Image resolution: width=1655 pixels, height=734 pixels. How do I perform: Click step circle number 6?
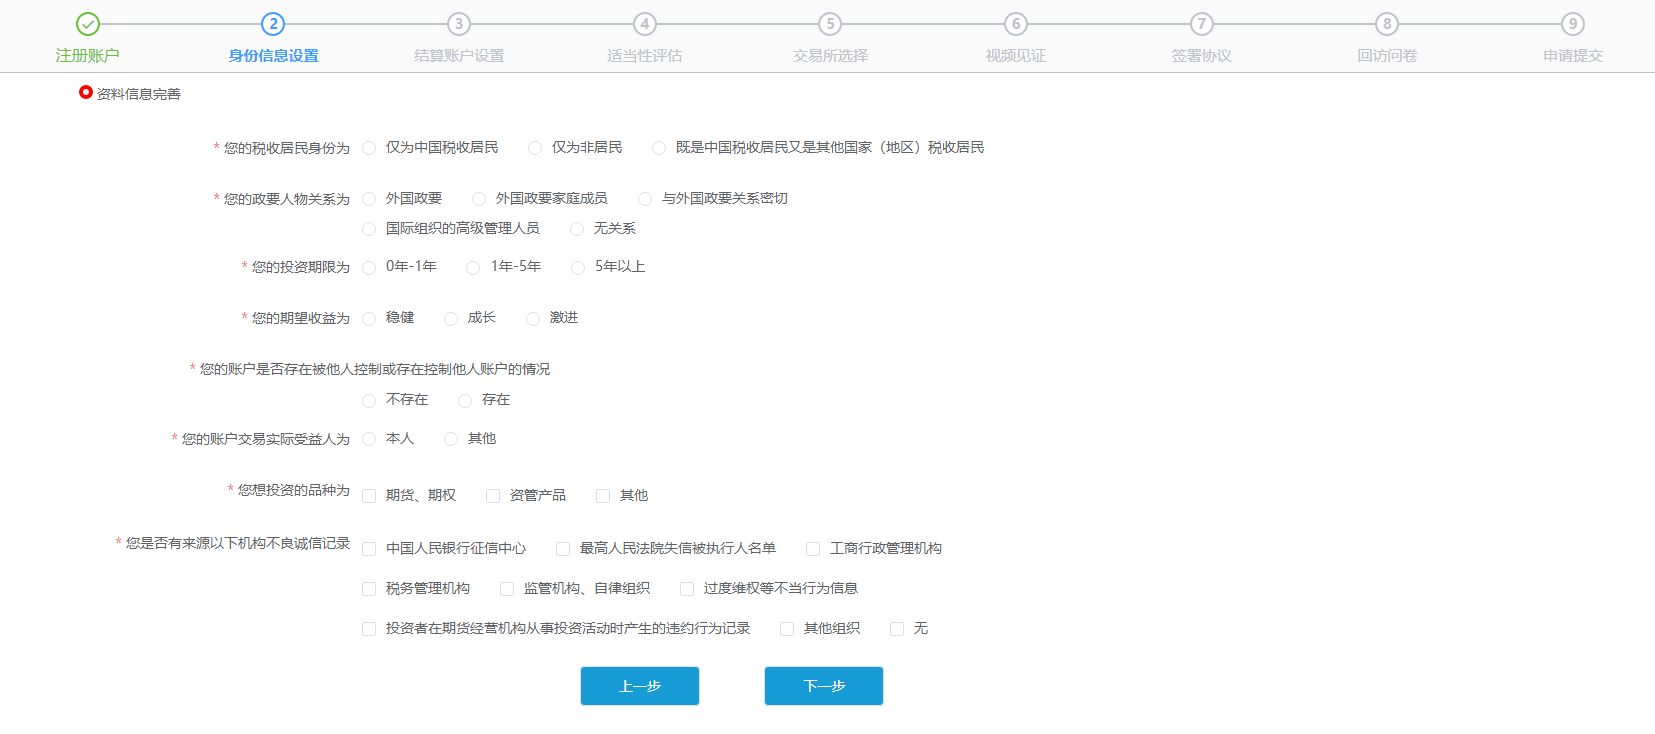coord(1016,24)
